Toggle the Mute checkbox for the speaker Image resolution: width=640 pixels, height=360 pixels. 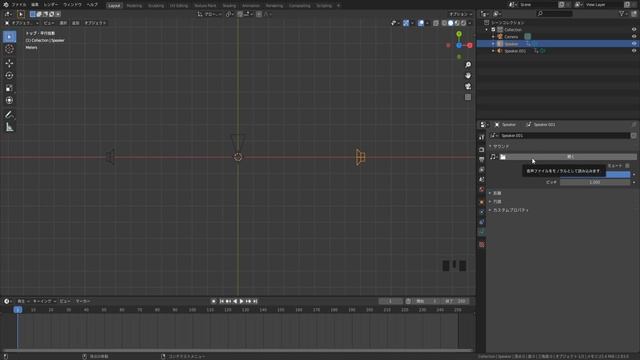point(627,165)
